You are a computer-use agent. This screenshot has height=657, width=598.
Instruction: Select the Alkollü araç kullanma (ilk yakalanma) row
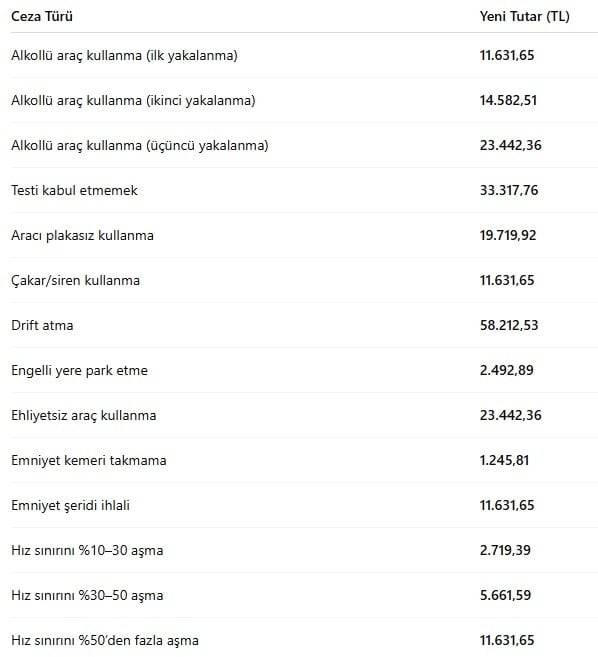(x=304, y=55)
